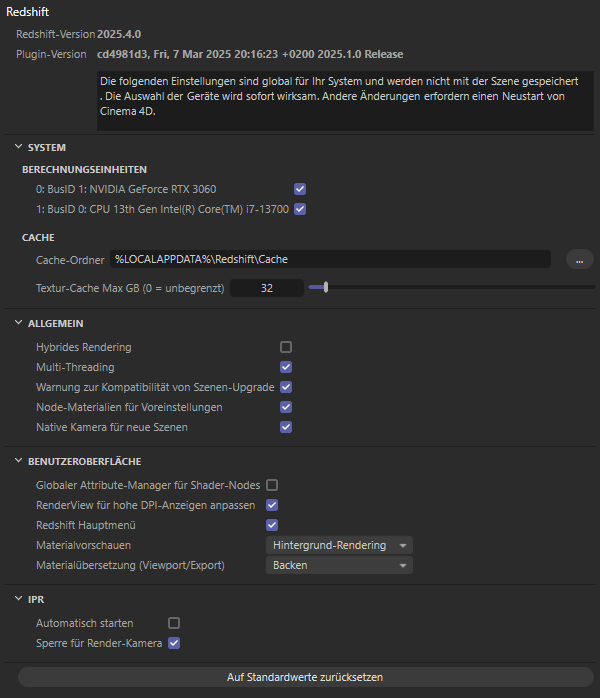Uncheck Warnung zur Kompatibilität von Szenen-Upgrade
The width and height of the screenshot is (600, 698).
(286, 387)
